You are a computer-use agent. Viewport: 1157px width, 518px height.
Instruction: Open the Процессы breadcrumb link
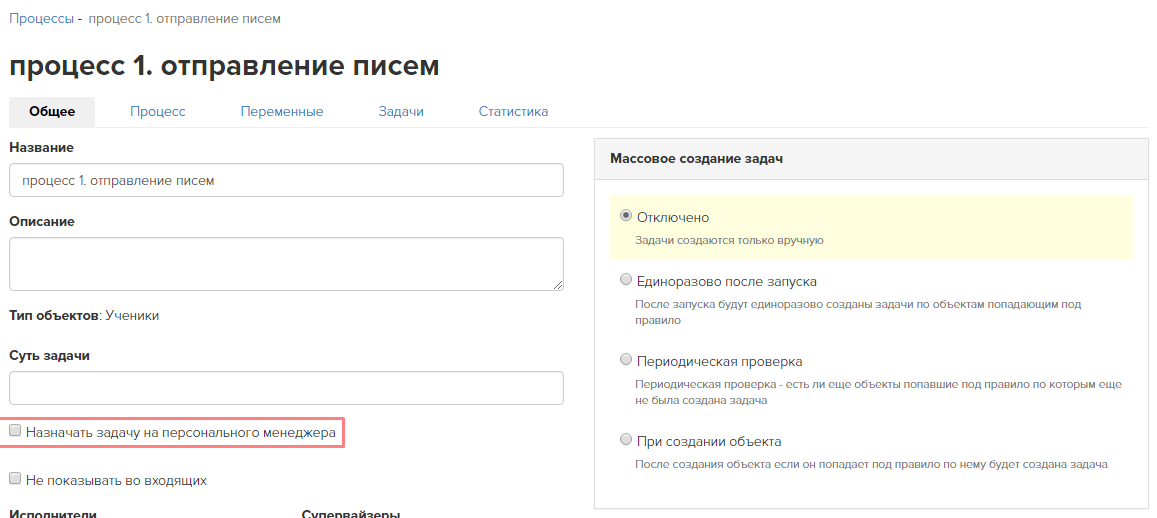point(41,18)
